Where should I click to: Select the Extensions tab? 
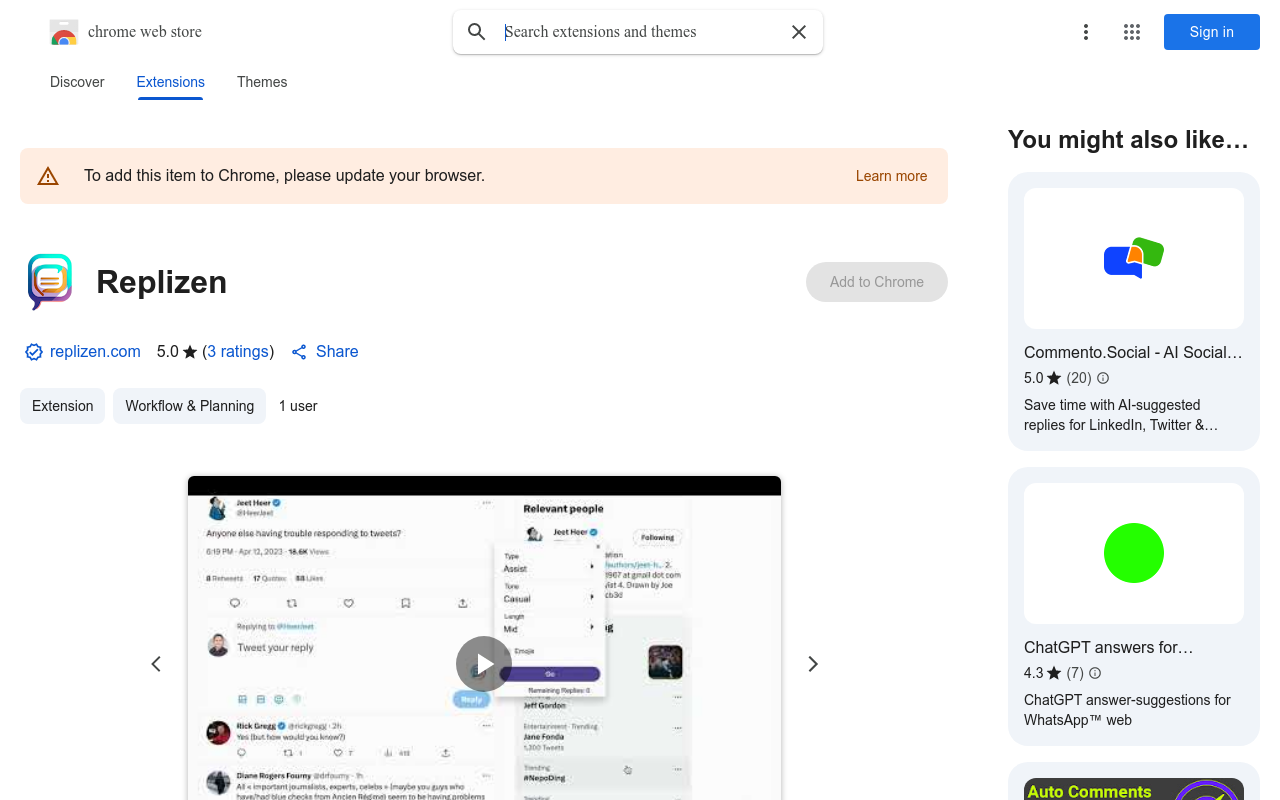[x=171, y=82]
